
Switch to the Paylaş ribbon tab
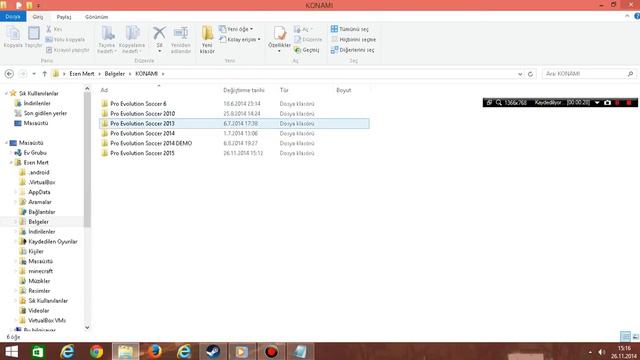pos(64,17)
